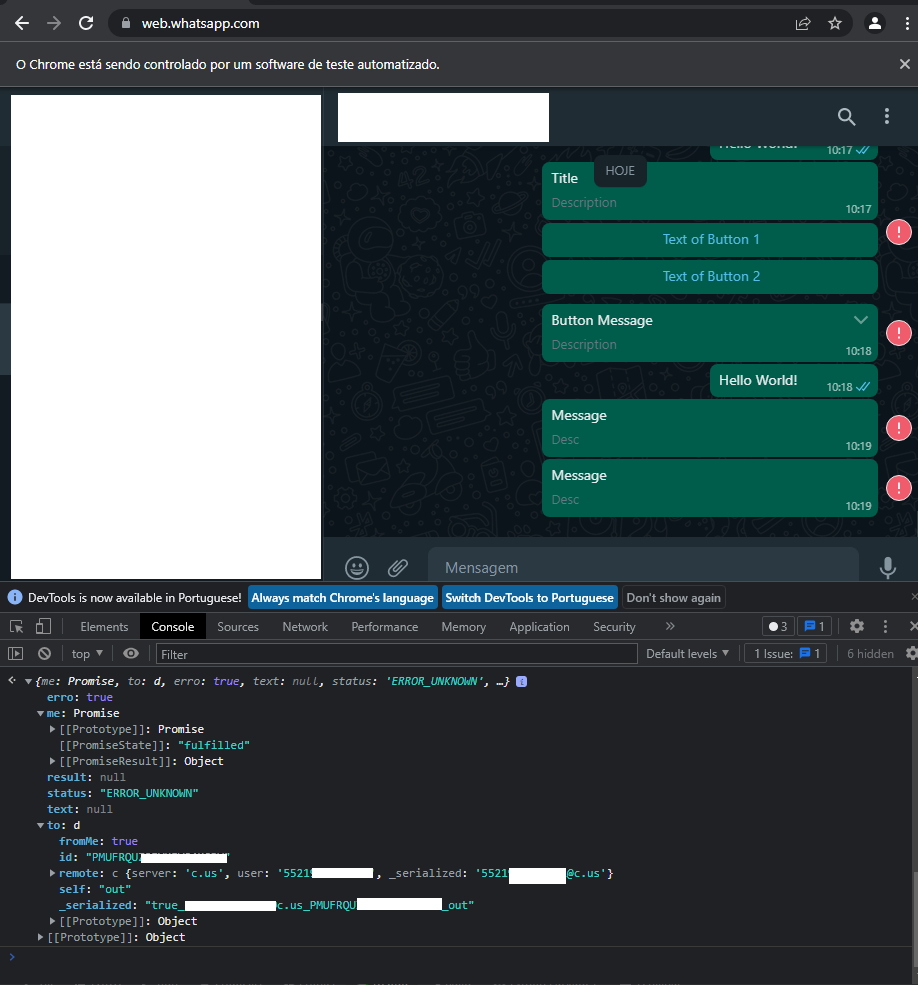The image size is (919, 986).
Task: Expand [[PromiseResult]]: Object
Action: coord(53,762)
